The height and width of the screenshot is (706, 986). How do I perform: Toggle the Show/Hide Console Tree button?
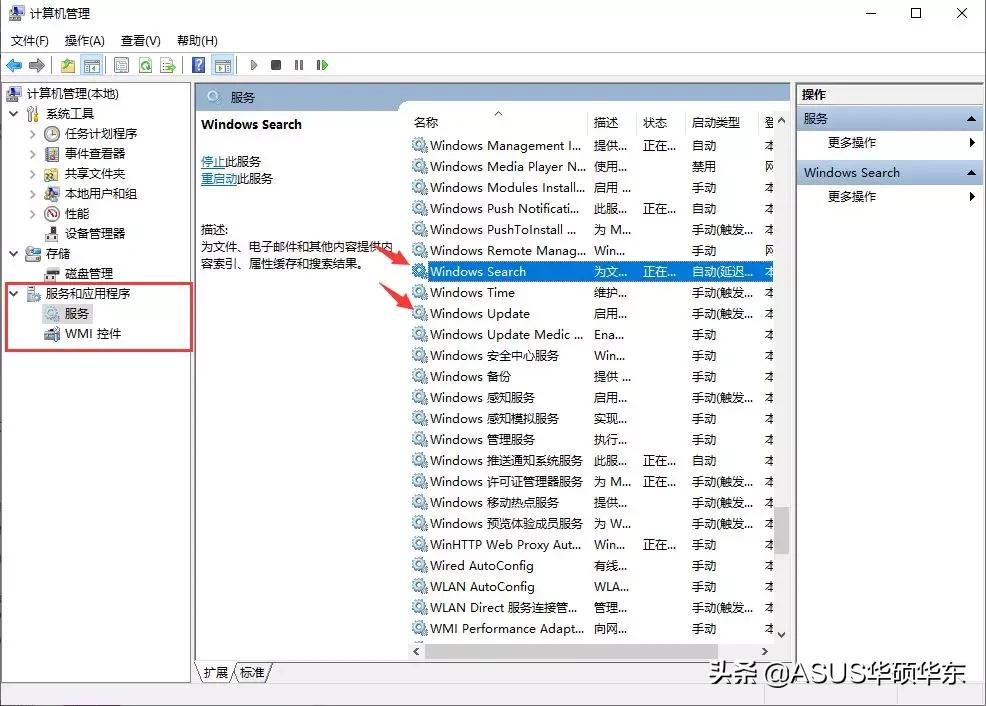point(92,66)
